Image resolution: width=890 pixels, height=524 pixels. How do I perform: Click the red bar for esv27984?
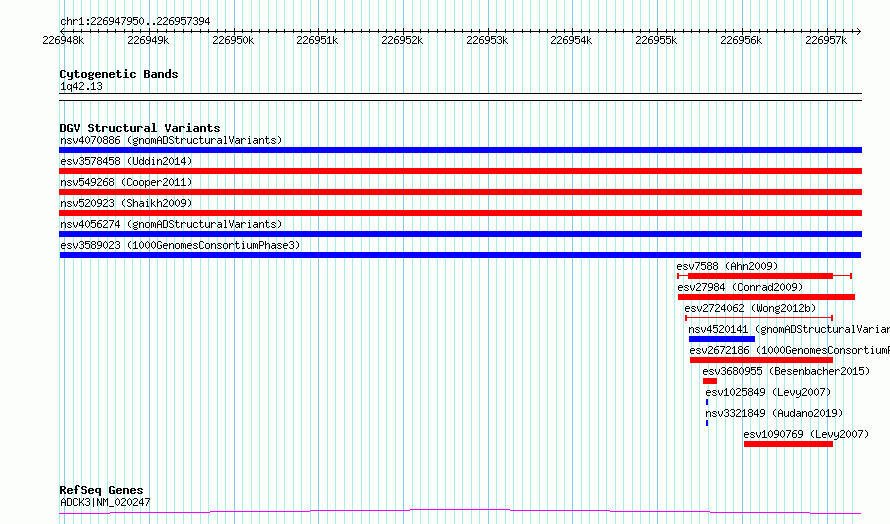[x=766, y=297]
